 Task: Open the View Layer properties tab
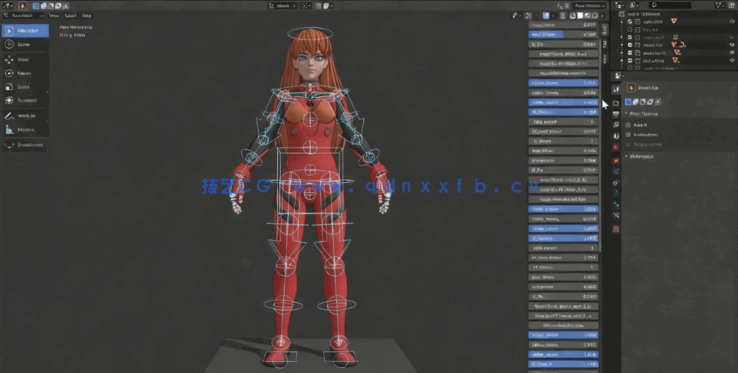pyautogui.click(x=616, y=125)
